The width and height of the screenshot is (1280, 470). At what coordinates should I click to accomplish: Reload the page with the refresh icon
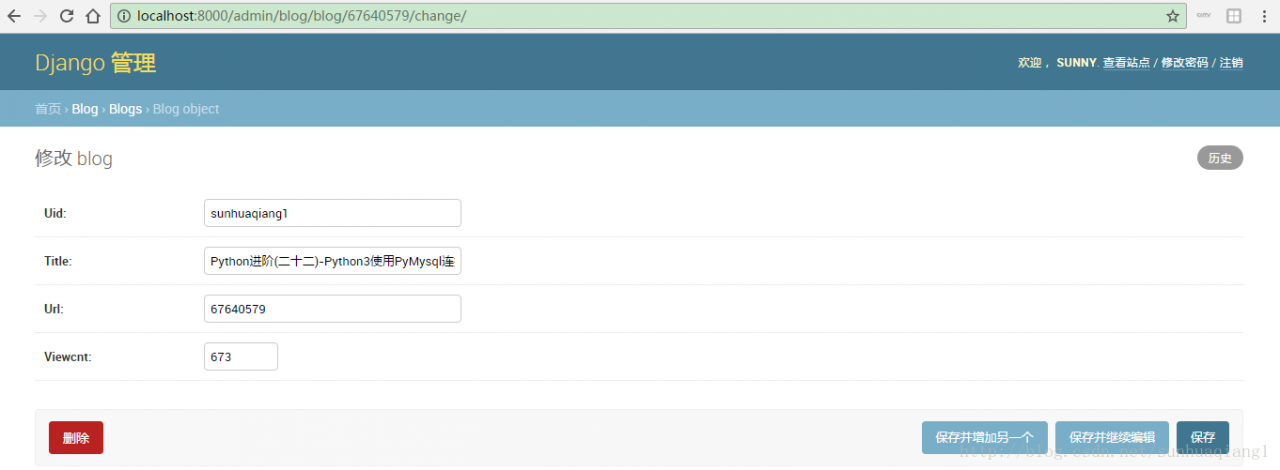pyautogui.click(x=67, y=16)
